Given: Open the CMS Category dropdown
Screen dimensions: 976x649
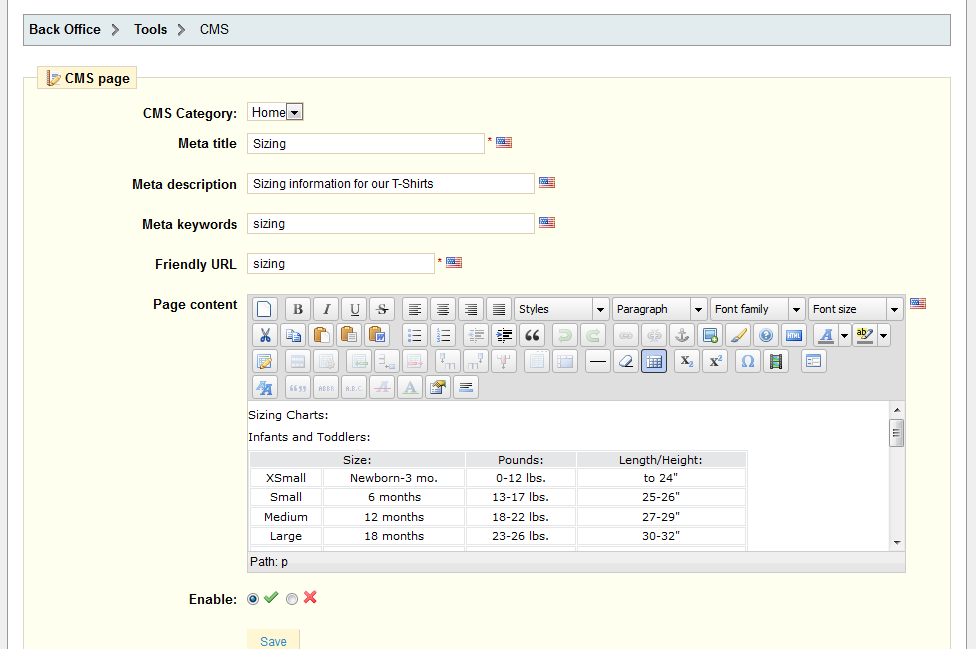Looking at the screenshot, I should 275,112.
